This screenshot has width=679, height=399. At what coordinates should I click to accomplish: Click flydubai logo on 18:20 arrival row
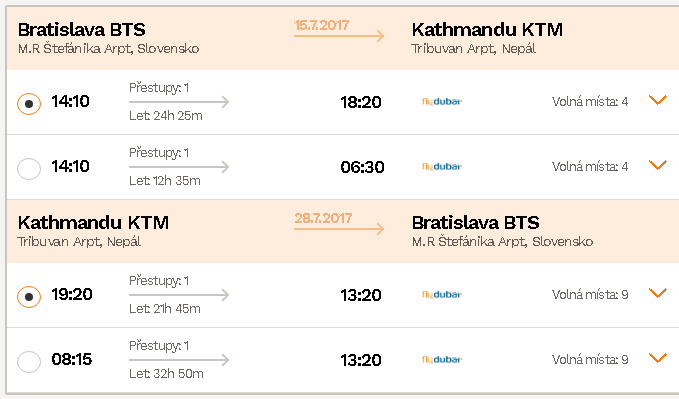pos(442,102)
